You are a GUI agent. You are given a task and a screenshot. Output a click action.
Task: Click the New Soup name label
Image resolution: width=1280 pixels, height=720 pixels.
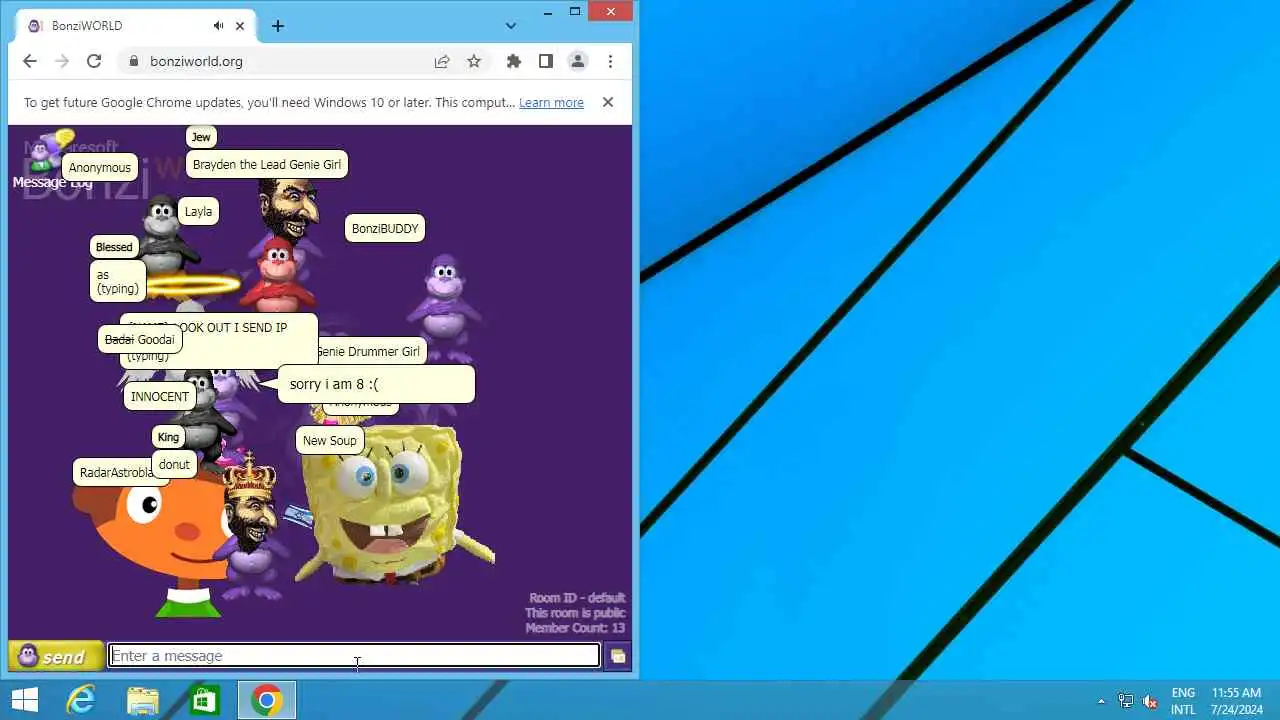[x=329, y=440]
